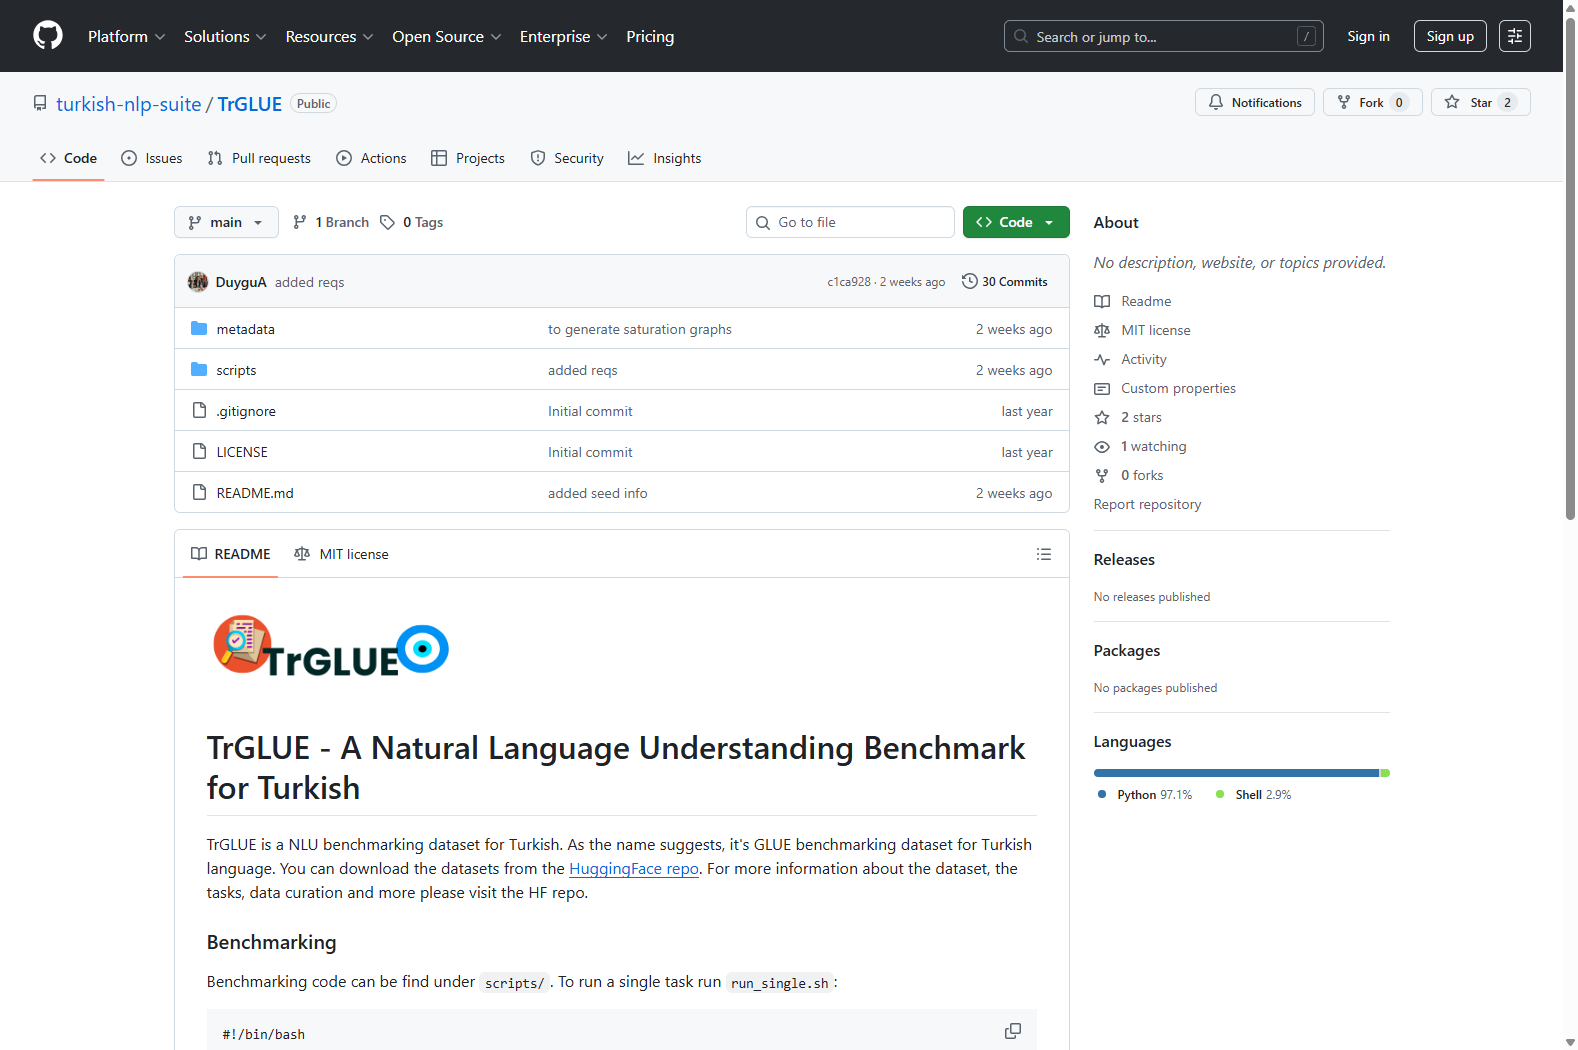Open the Packages heading link

[1127, 651]
